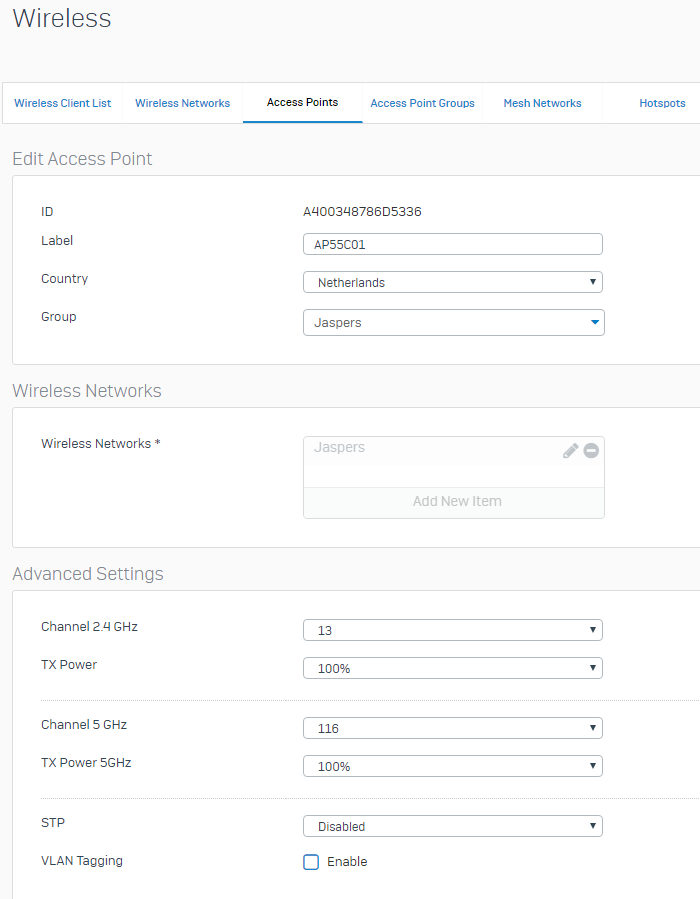Image resolution: width=700 pixels, height=899 pixels.
Task: Click Add New Item in Wireless Networks
Action: (456, 502)
